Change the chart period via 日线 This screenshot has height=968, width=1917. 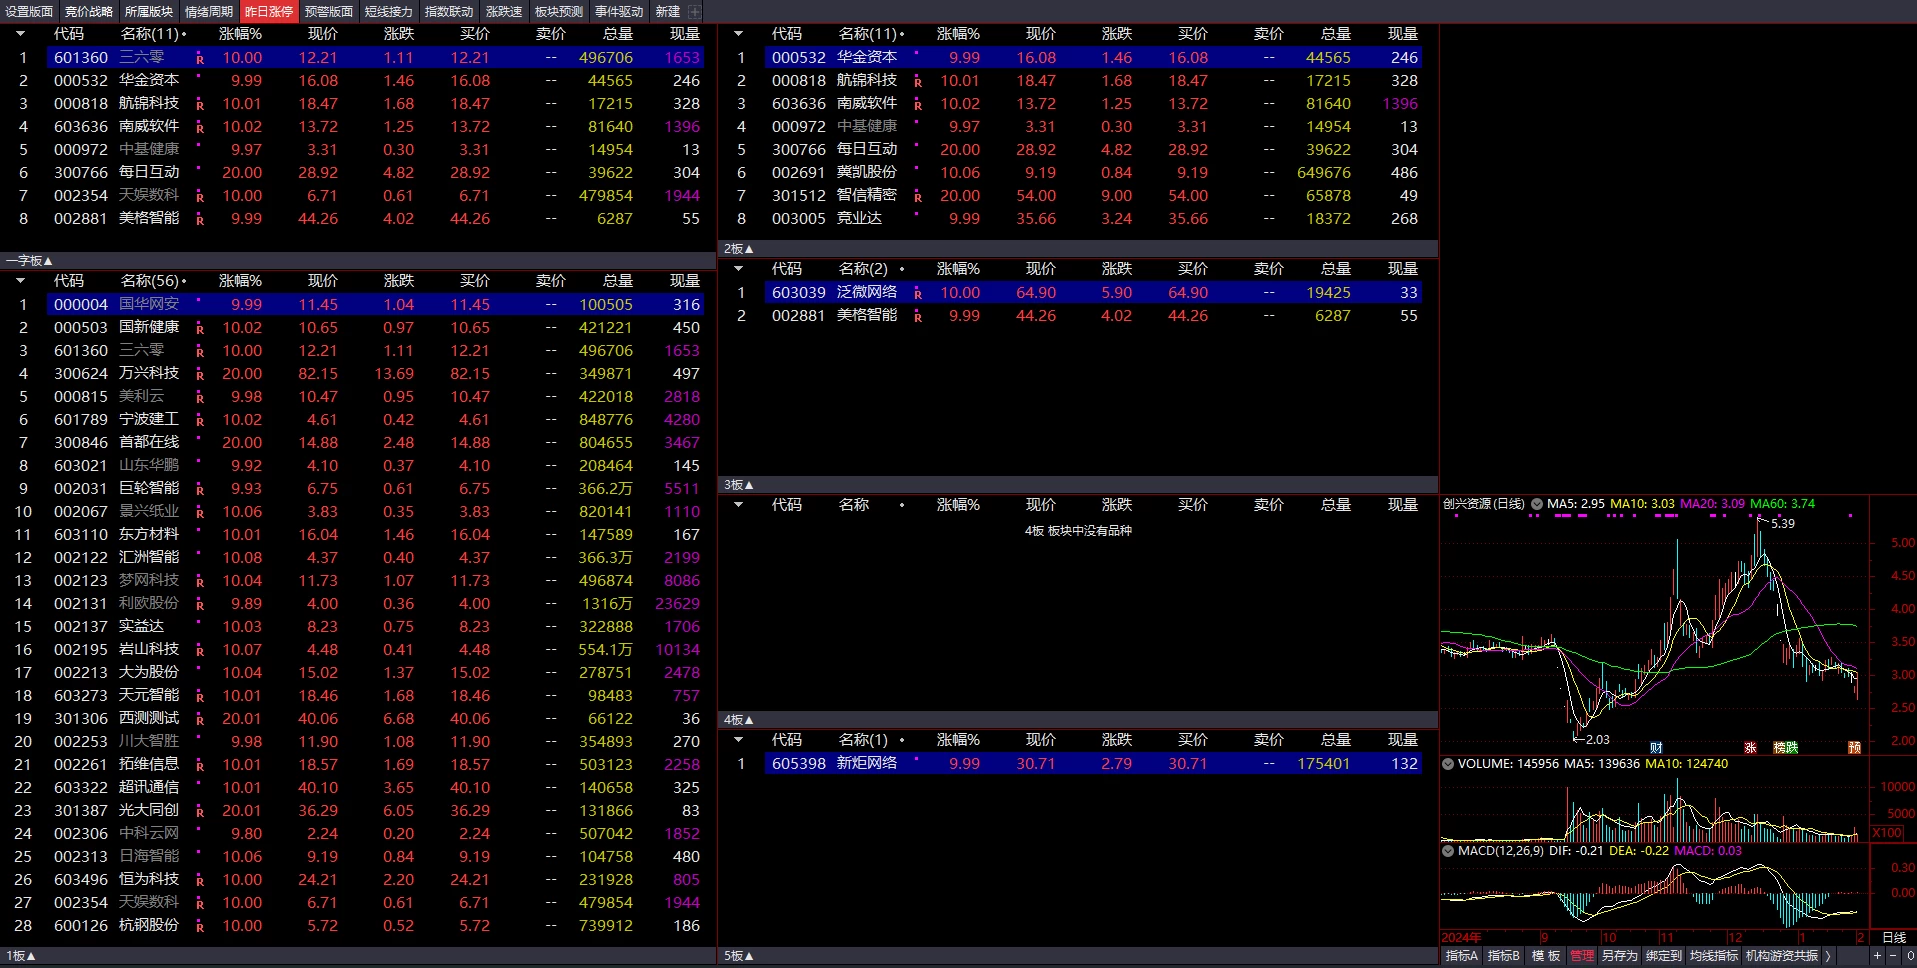(x=1894, y=937)
